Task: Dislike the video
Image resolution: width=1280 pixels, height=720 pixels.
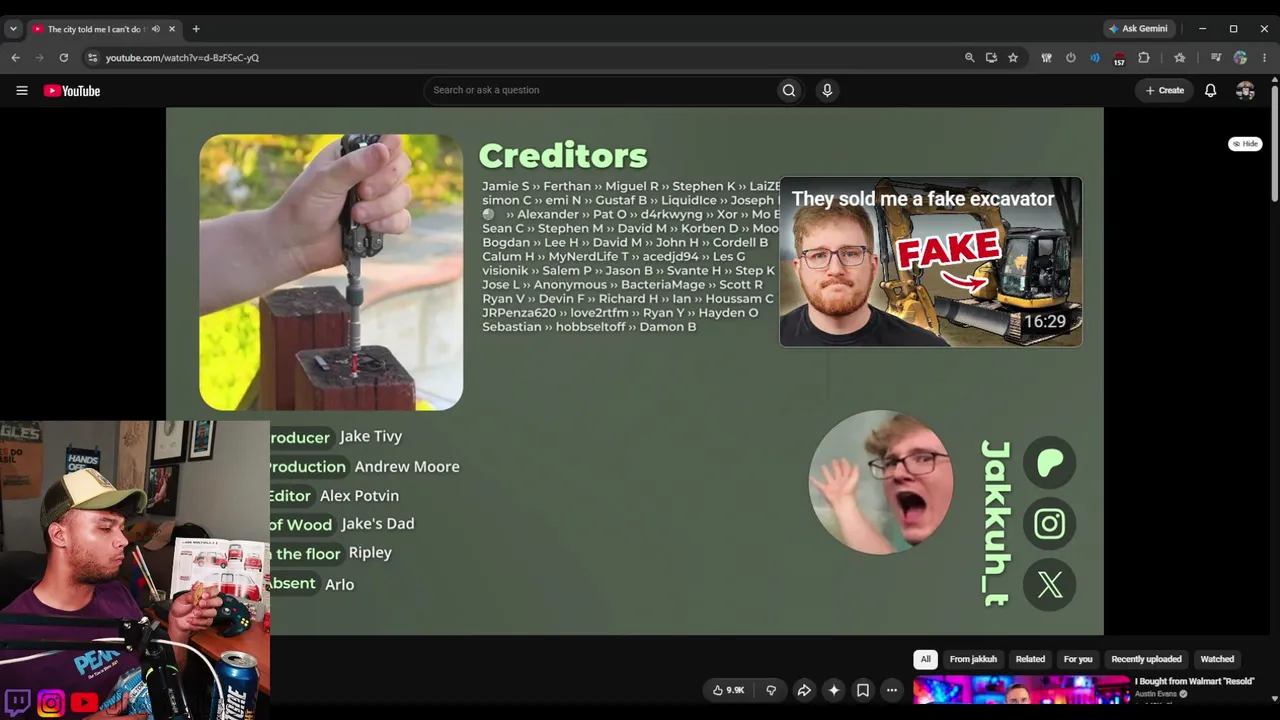Action: [771, 690]
